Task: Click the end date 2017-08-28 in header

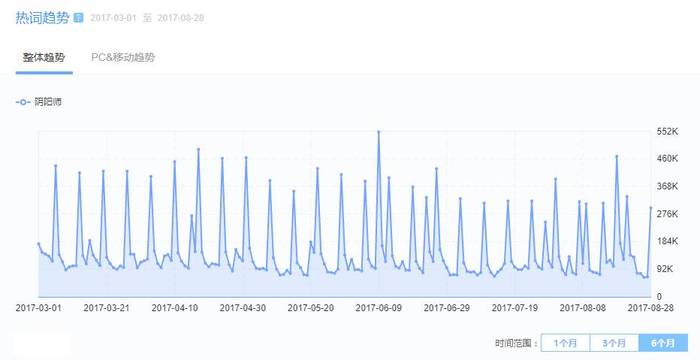Action: (x=181, y=18)
